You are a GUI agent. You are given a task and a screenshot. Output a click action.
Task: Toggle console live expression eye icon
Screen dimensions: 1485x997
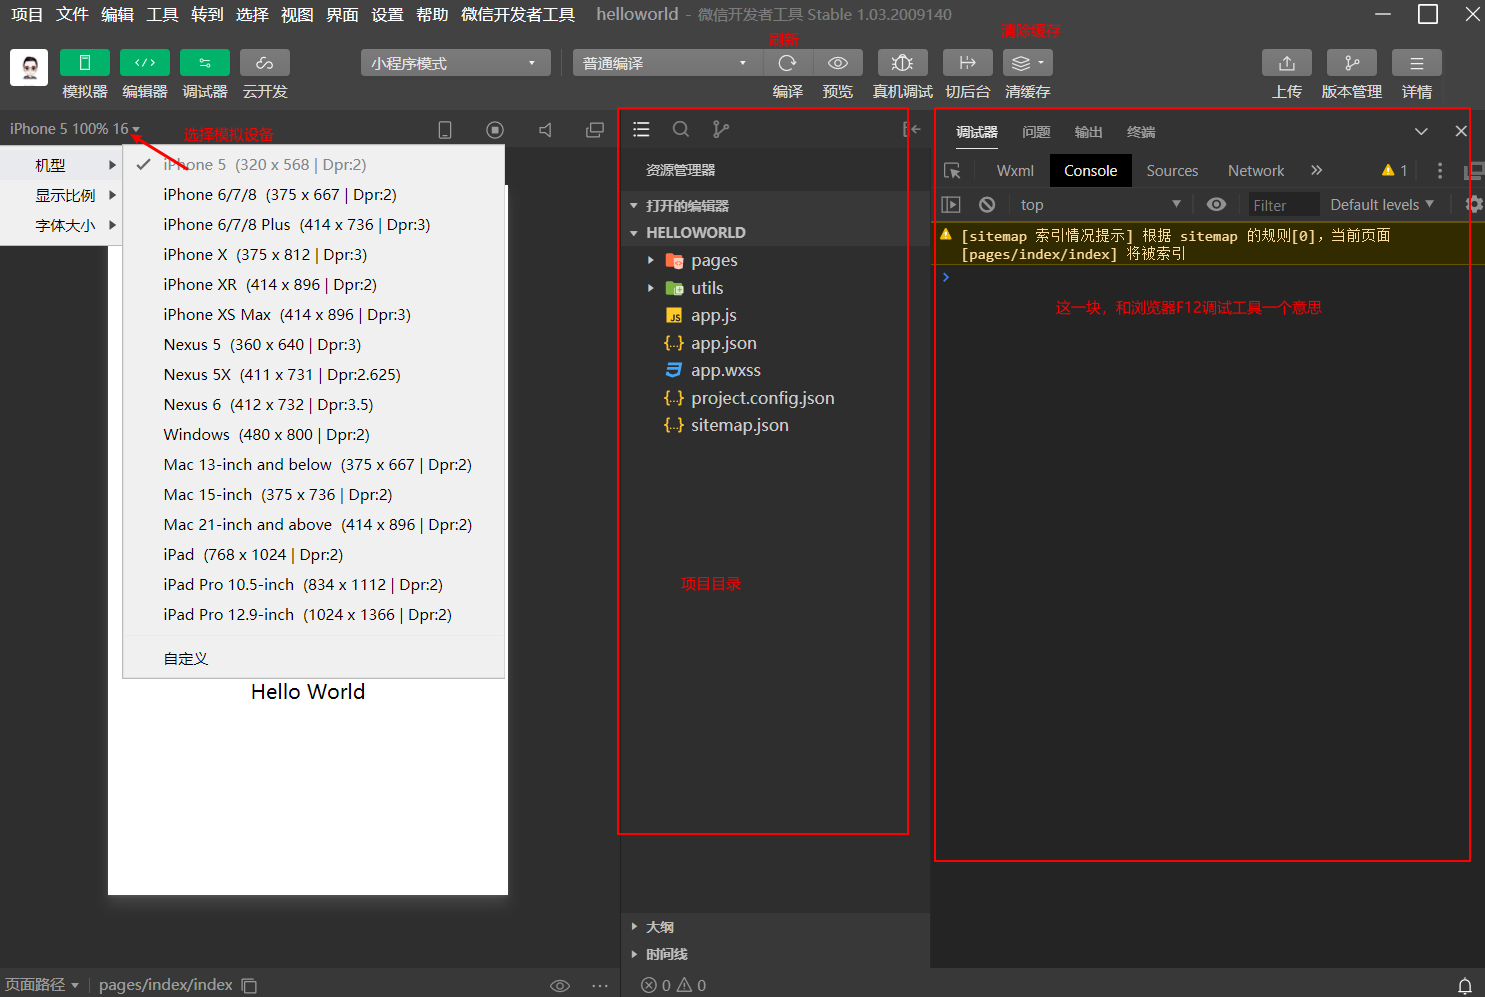pyautogui.click(x=1216, y=204)
